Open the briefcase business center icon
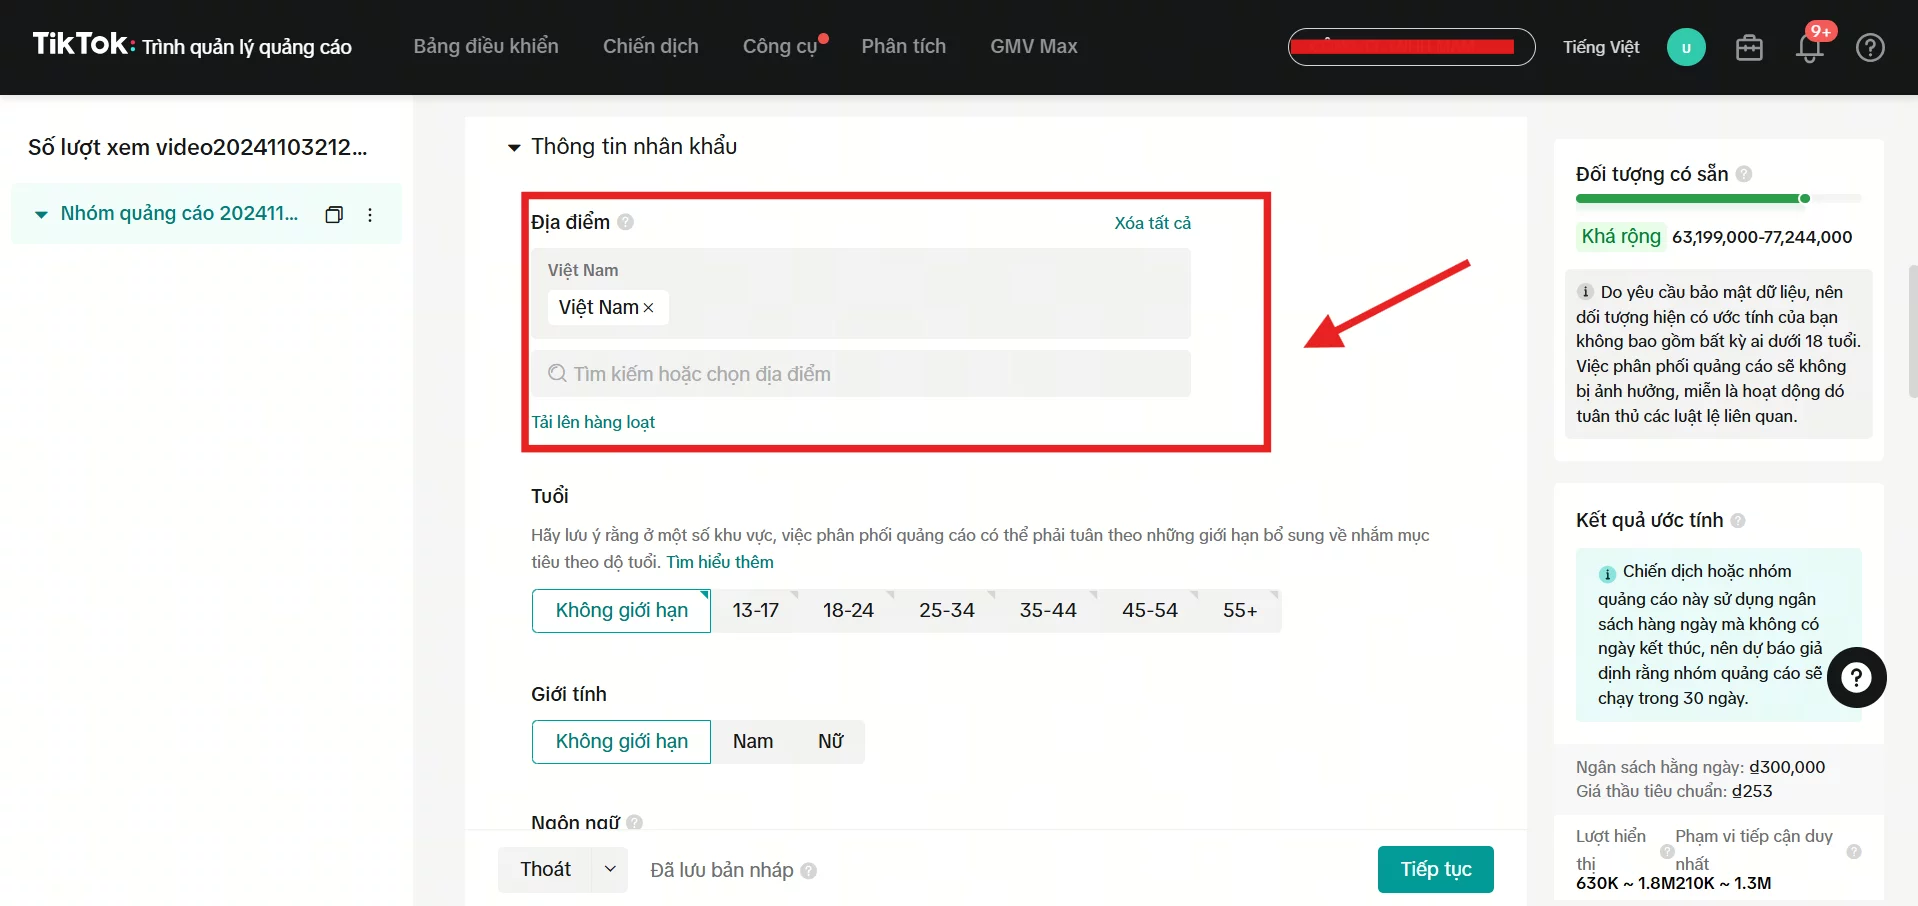The height and width of the screenshot is (906, 1918). [x=1749, y=47]
